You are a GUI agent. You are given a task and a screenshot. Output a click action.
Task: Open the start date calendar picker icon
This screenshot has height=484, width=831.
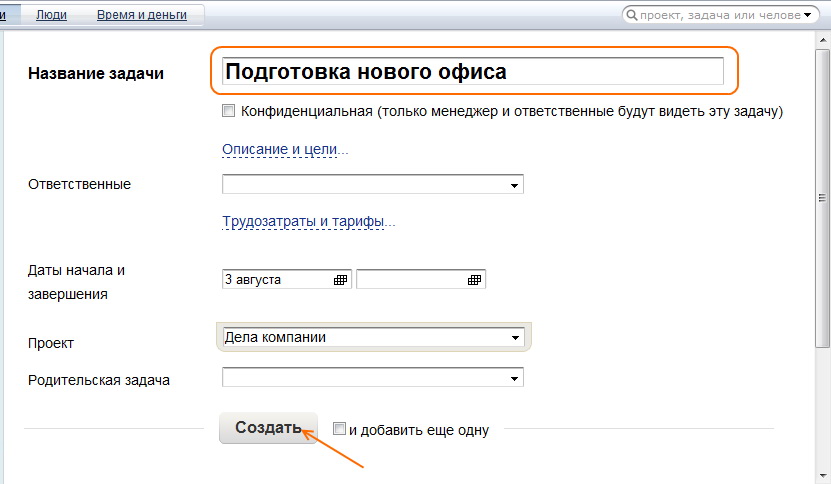(340, 280)
